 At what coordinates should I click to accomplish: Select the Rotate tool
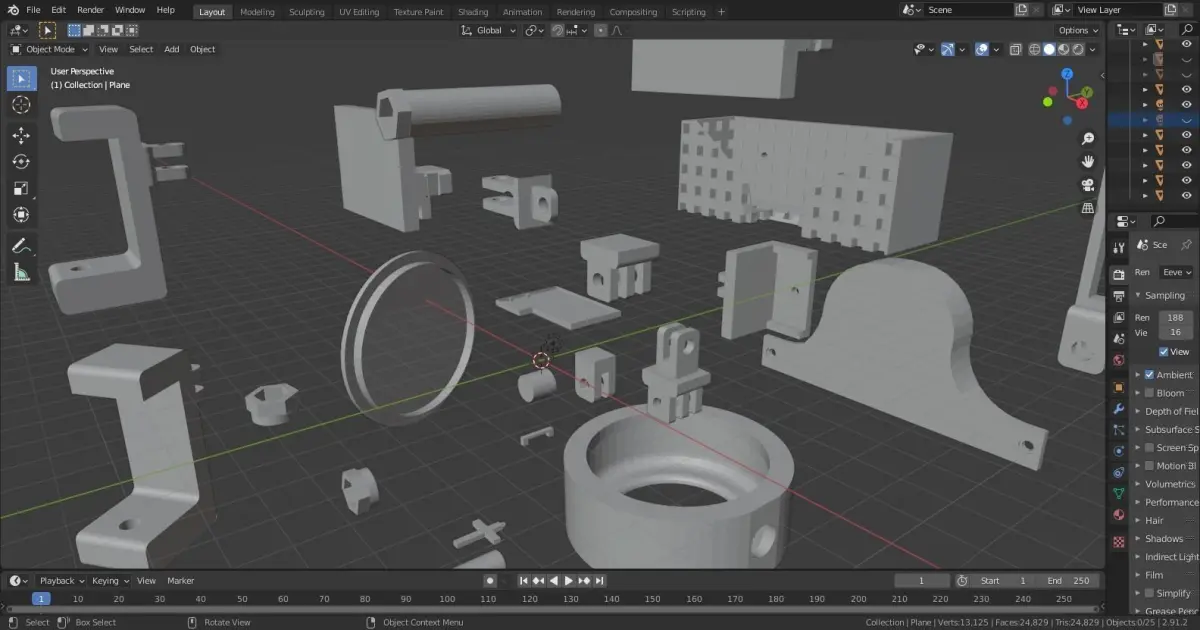click(21, 162)
